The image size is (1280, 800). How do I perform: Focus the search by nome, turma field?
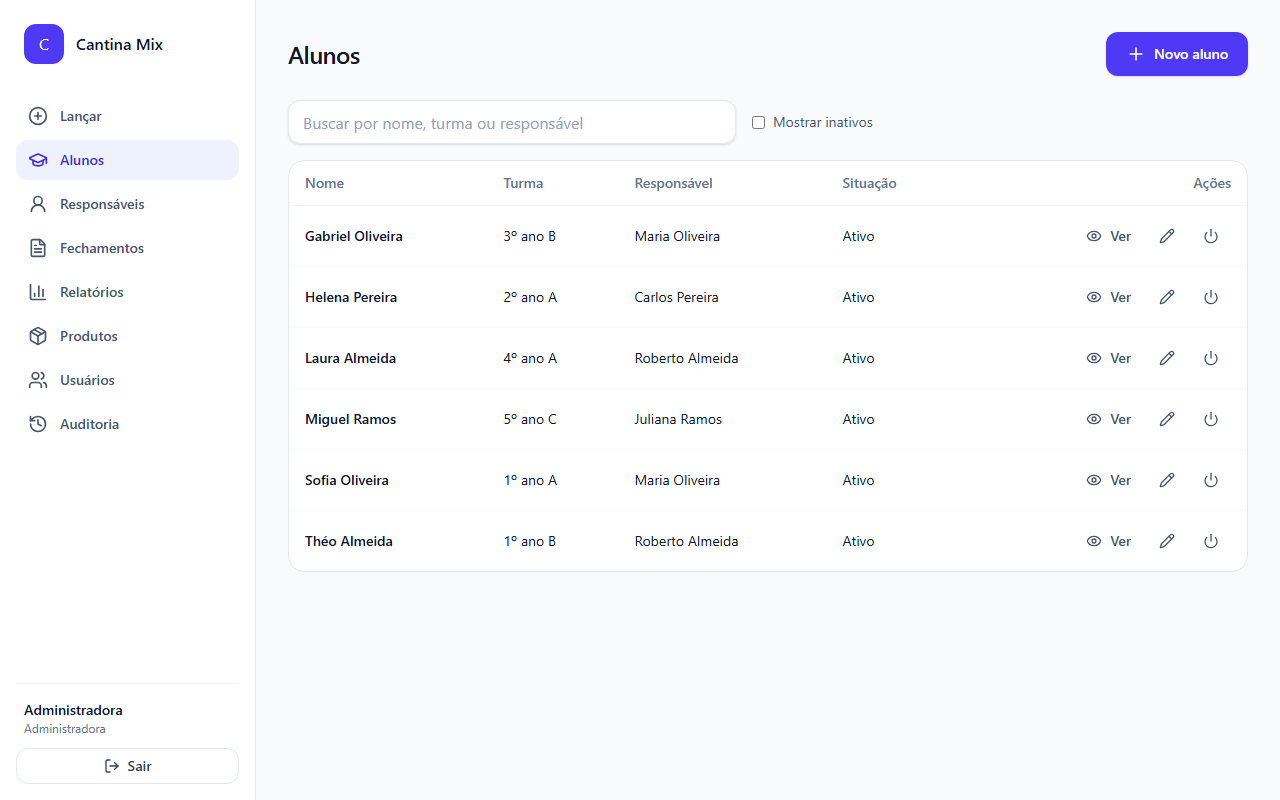pyautogui.click(x=512, y=123)
